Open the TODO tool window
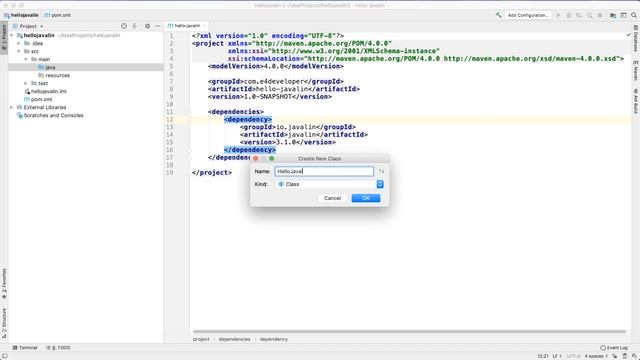The width and height of the screenshot is (640, 360). (x=58, y=348)
